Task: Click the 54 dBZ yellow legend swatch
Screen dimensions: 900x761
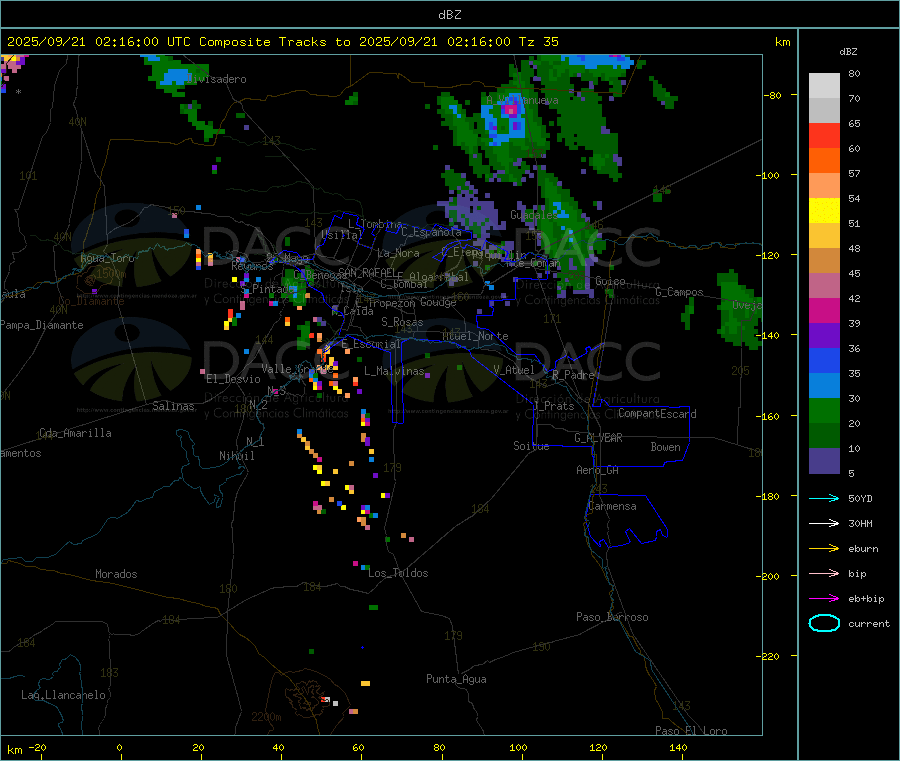Action: [824, 211]
